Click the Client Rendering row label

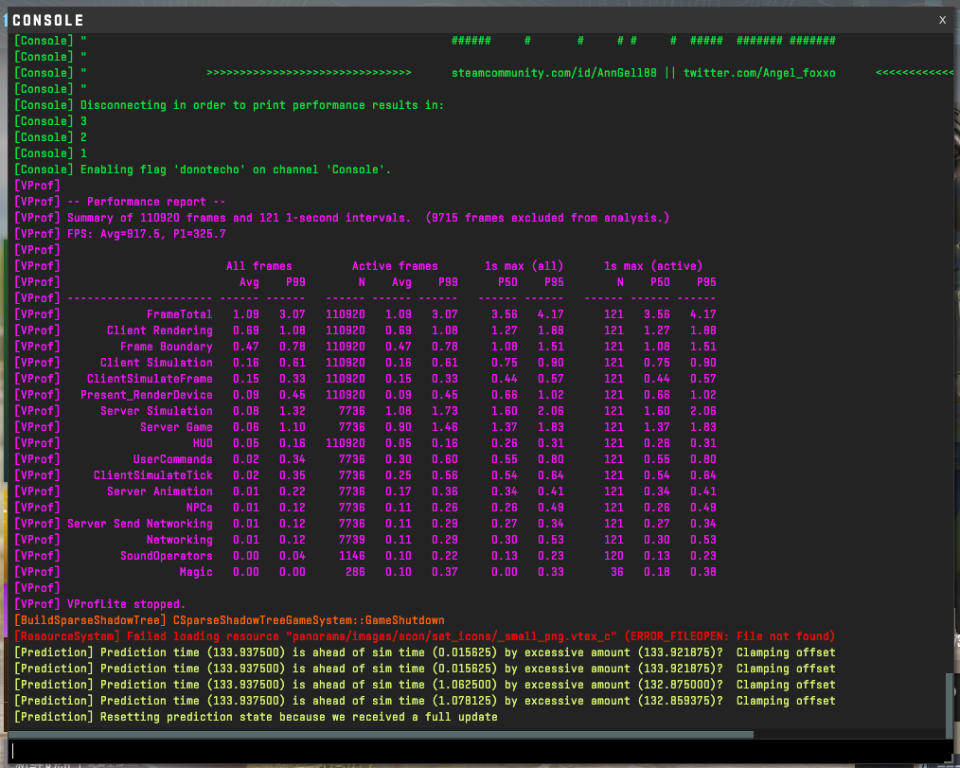click(159, 330)
